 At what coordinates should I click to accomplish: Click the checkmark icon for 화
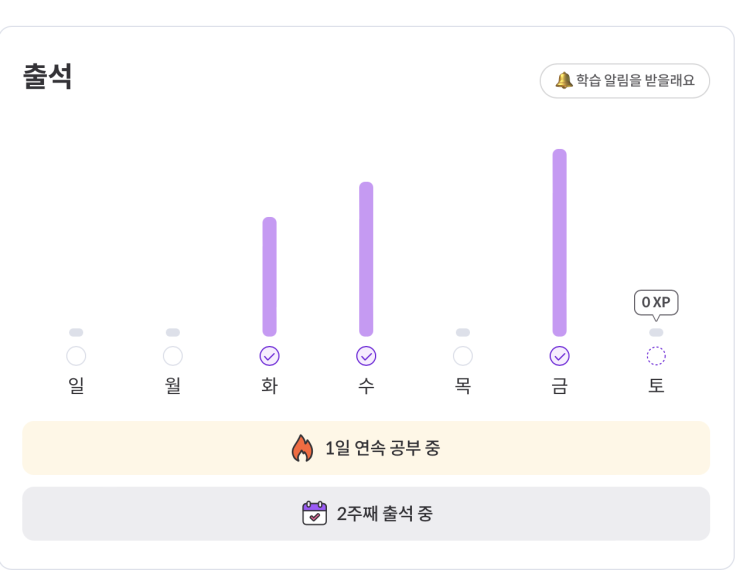pyautogui.click(x=269, y=356)
